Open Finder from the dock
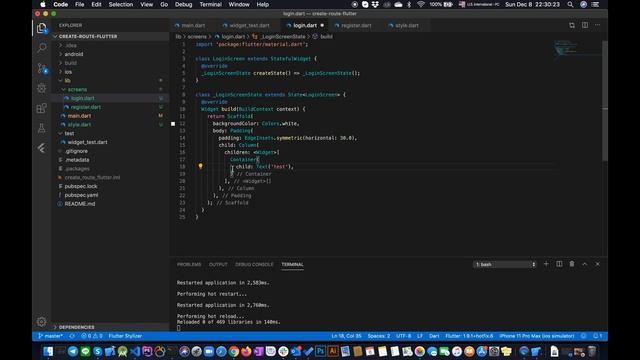 48,351
